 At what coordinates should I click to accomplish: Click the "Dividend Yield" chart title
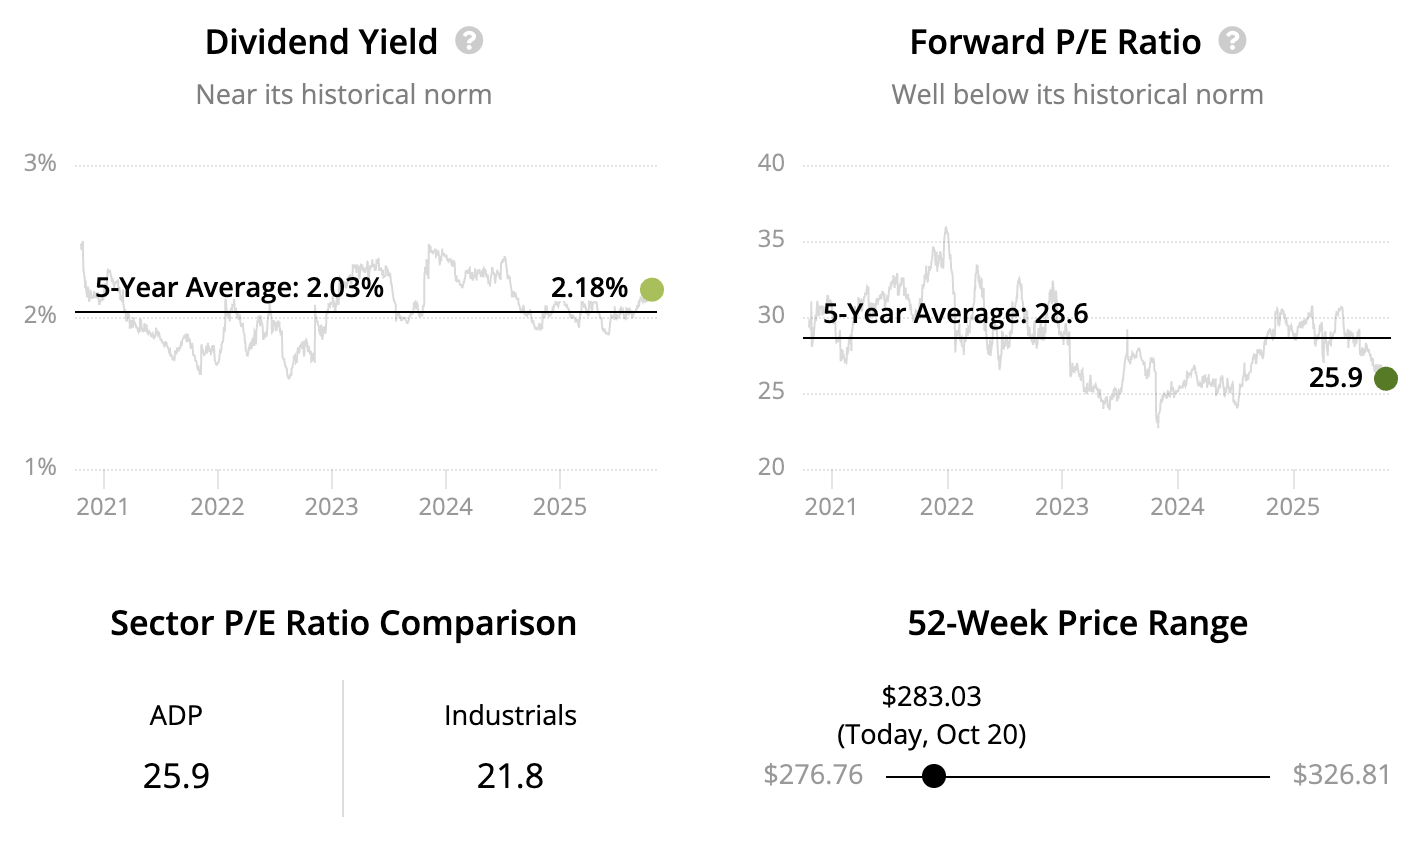click(321, 42)
